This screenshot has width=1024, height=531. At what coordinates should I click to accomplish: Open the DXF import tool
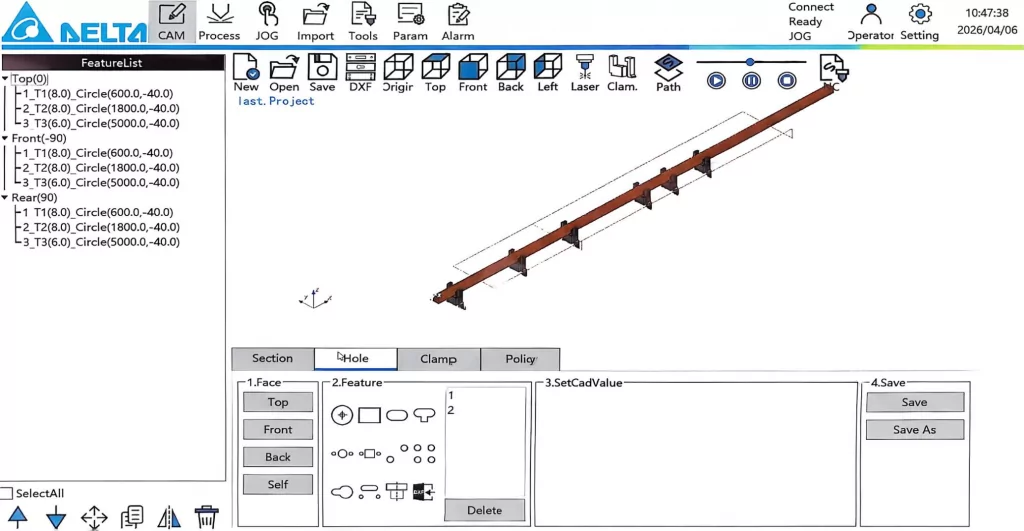pyautogui.click(x=360, y=73)
